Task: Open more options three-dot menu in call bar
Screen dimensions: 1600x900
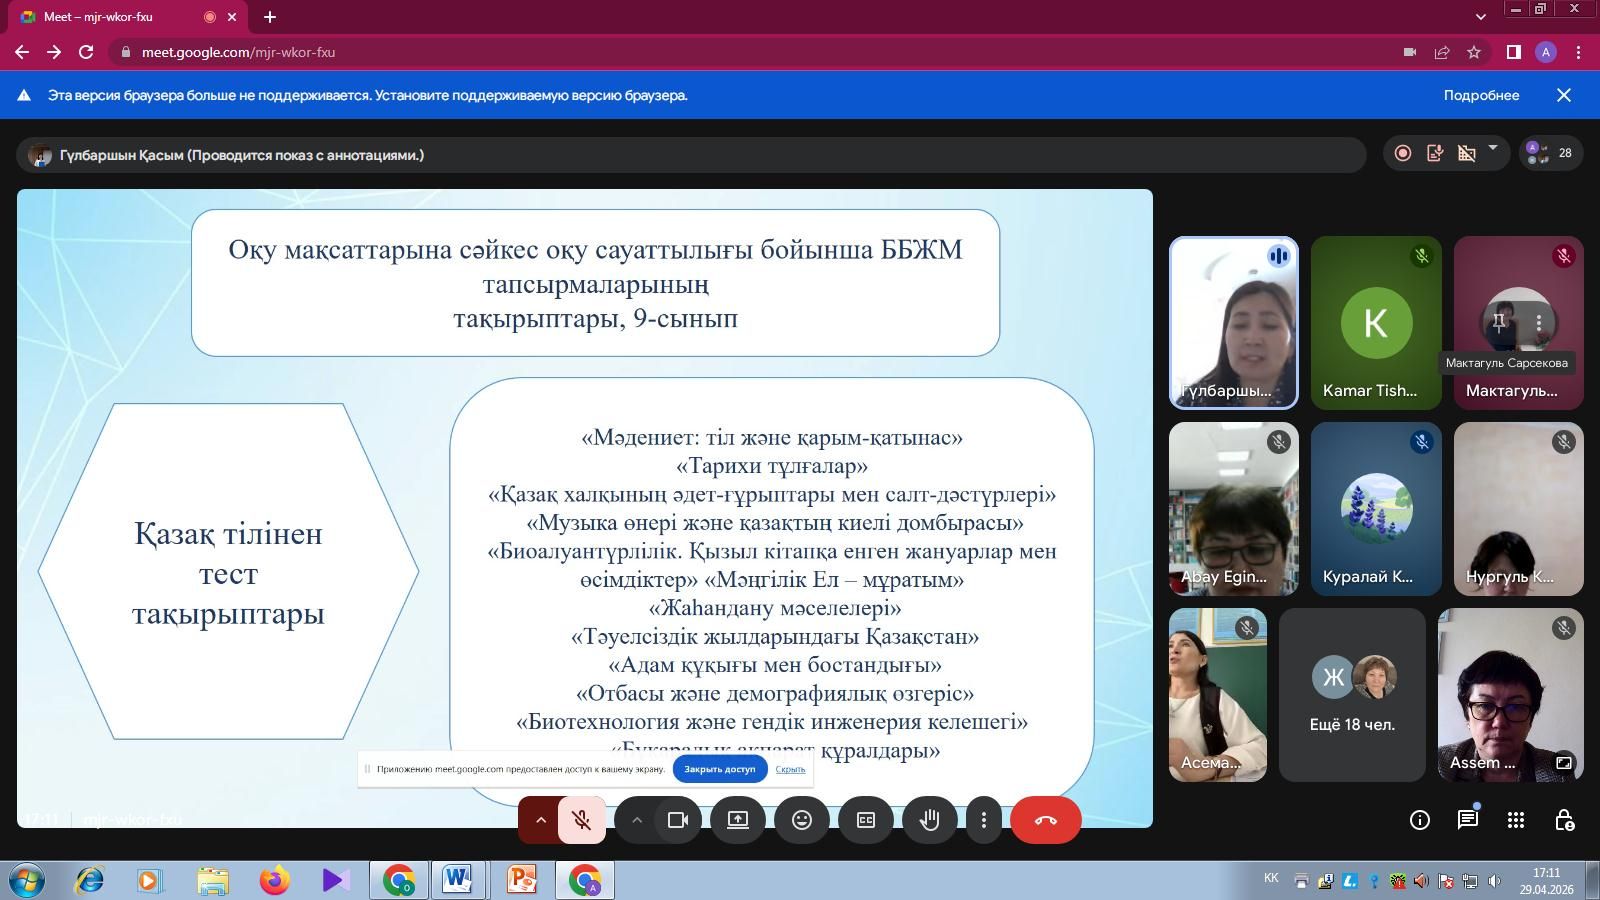Action: pyautogui.click(x=984, y=820)
